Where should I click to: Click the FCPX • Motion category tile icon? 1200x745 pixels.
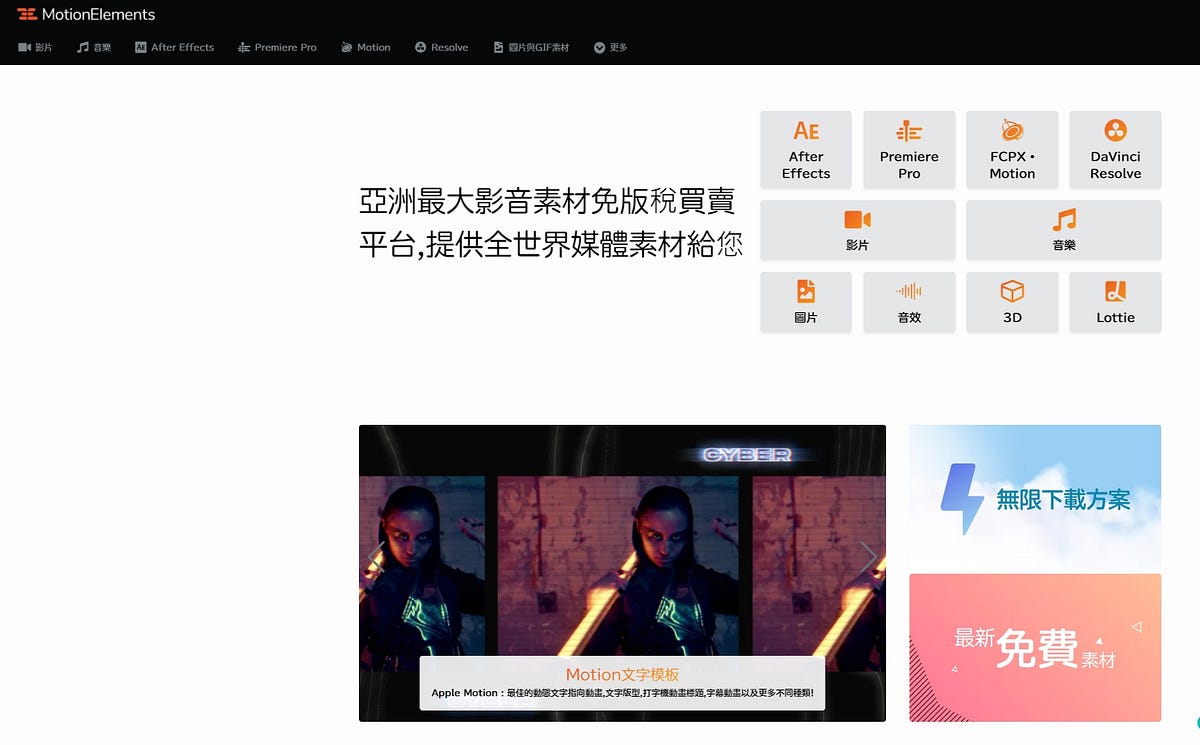(x=1012, y=131)
